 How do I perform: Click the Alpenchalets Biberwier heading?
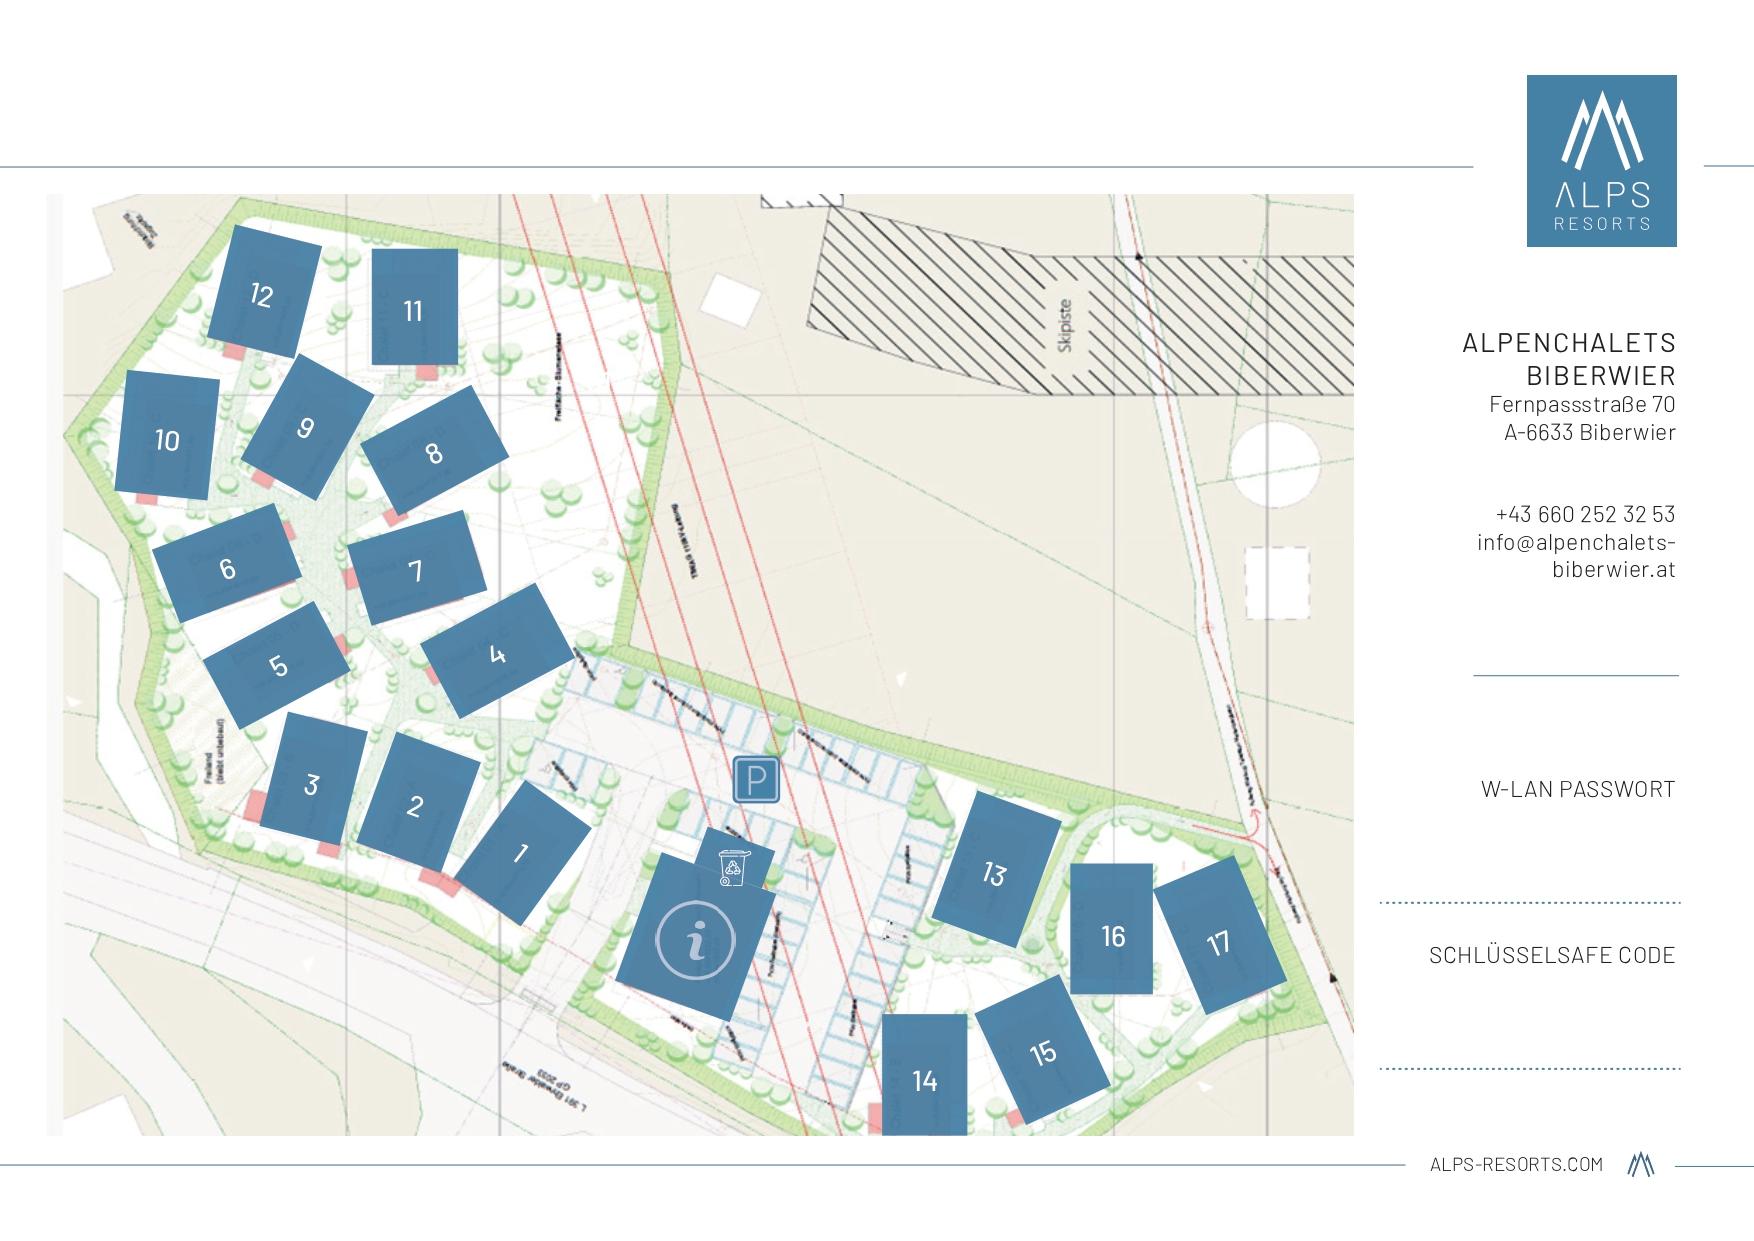click(x=1569, y=359)
